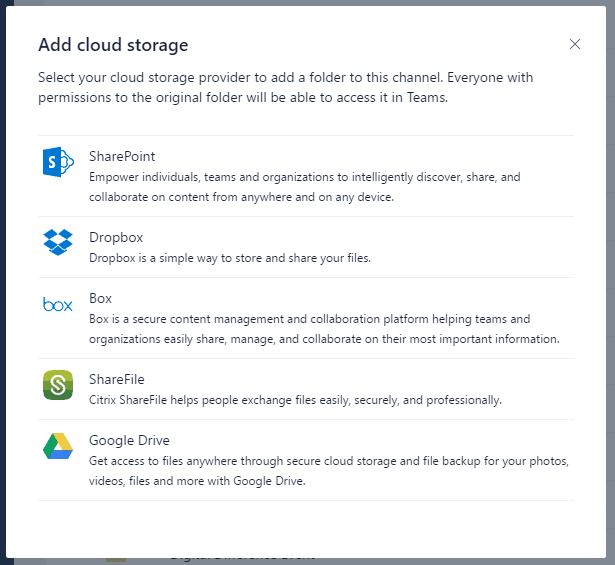Click the SharePoint description starting 'Empower individuals'

coord(305,187)
